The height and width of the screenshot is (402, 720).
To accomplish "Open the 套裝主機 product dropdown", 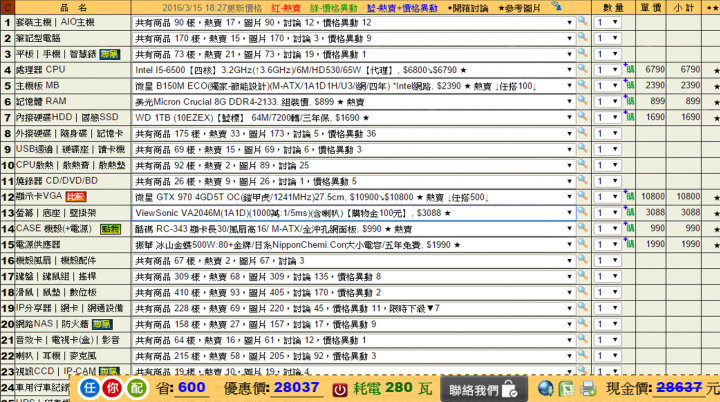I will 354,23.
